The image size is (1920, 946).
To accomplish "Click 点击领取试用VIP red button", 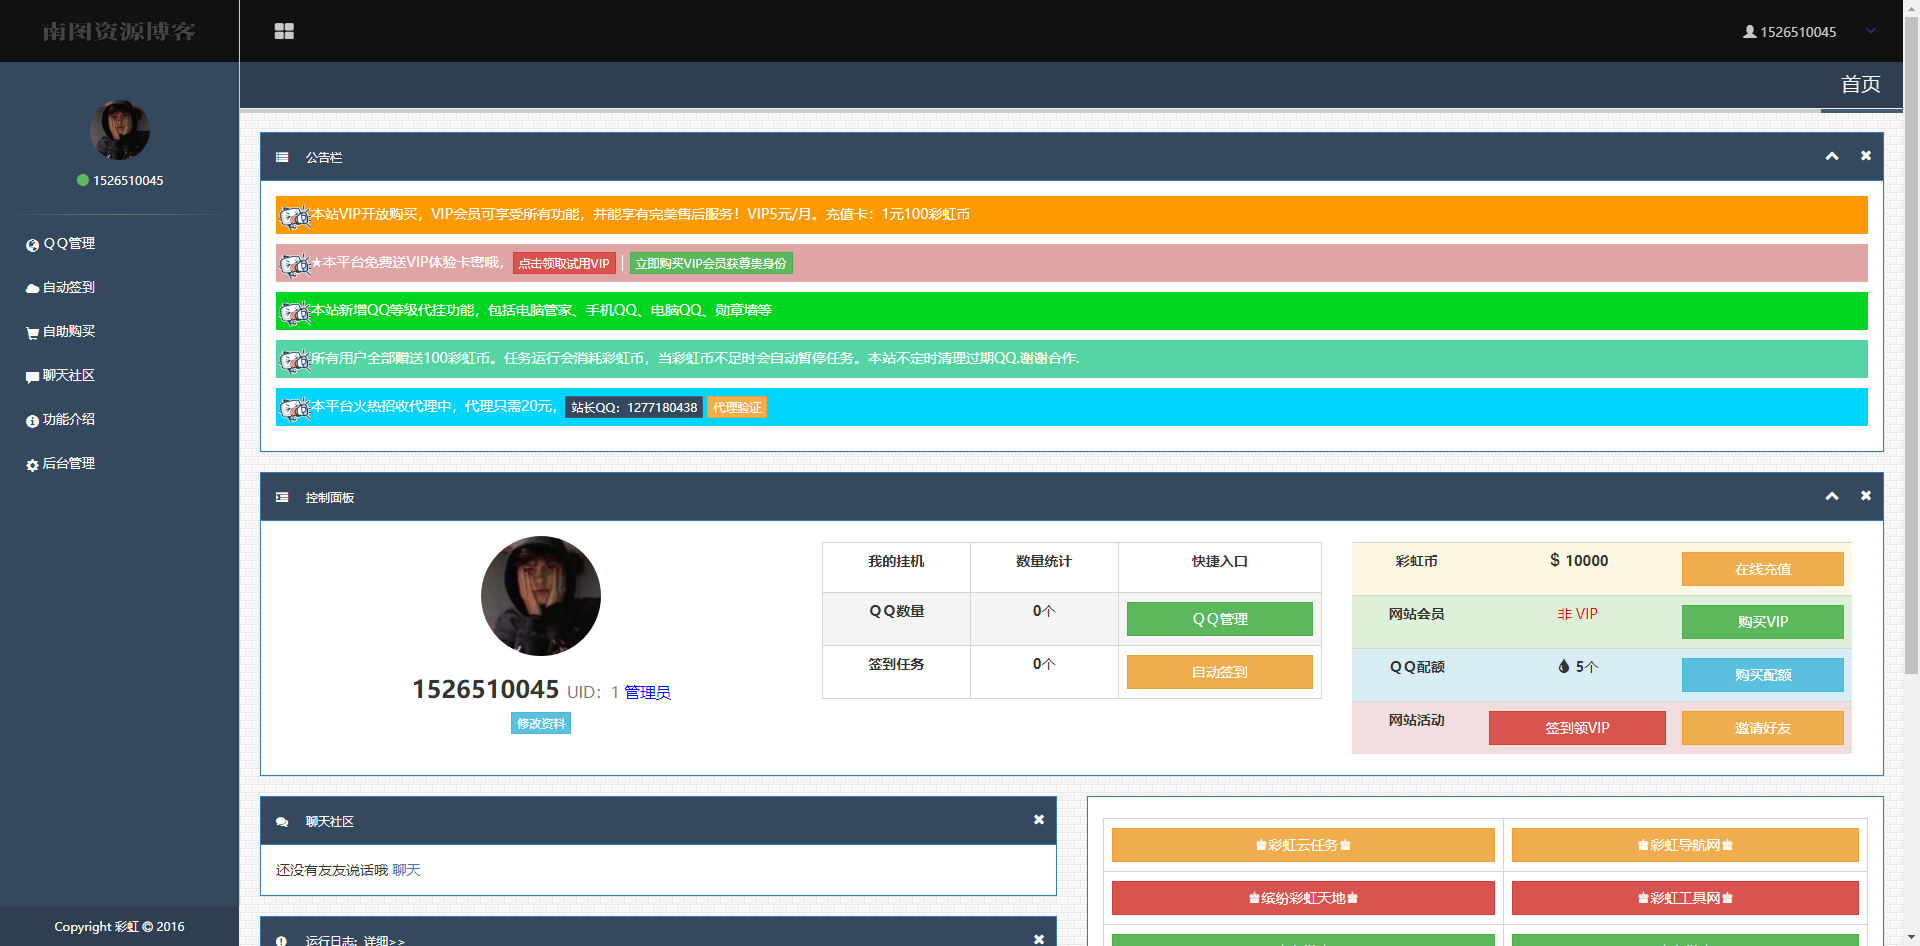I will [563, 264].
